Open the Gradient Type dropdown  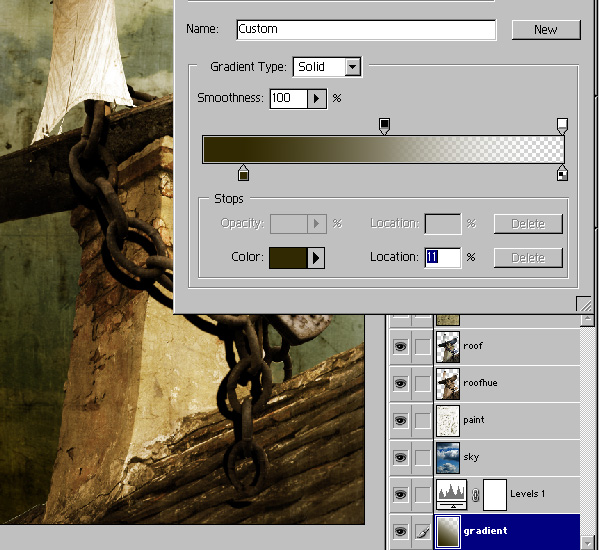point(352,67)
